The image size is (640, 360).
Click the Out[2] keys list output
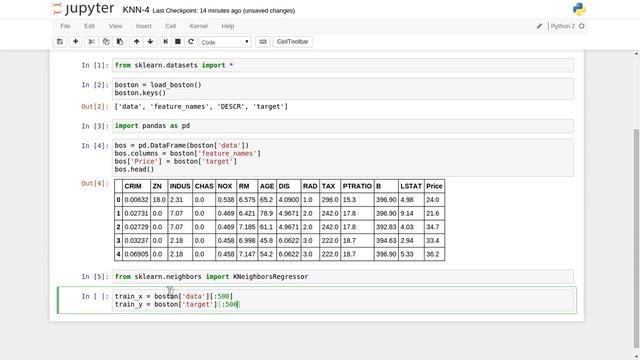tap(201, 107)
